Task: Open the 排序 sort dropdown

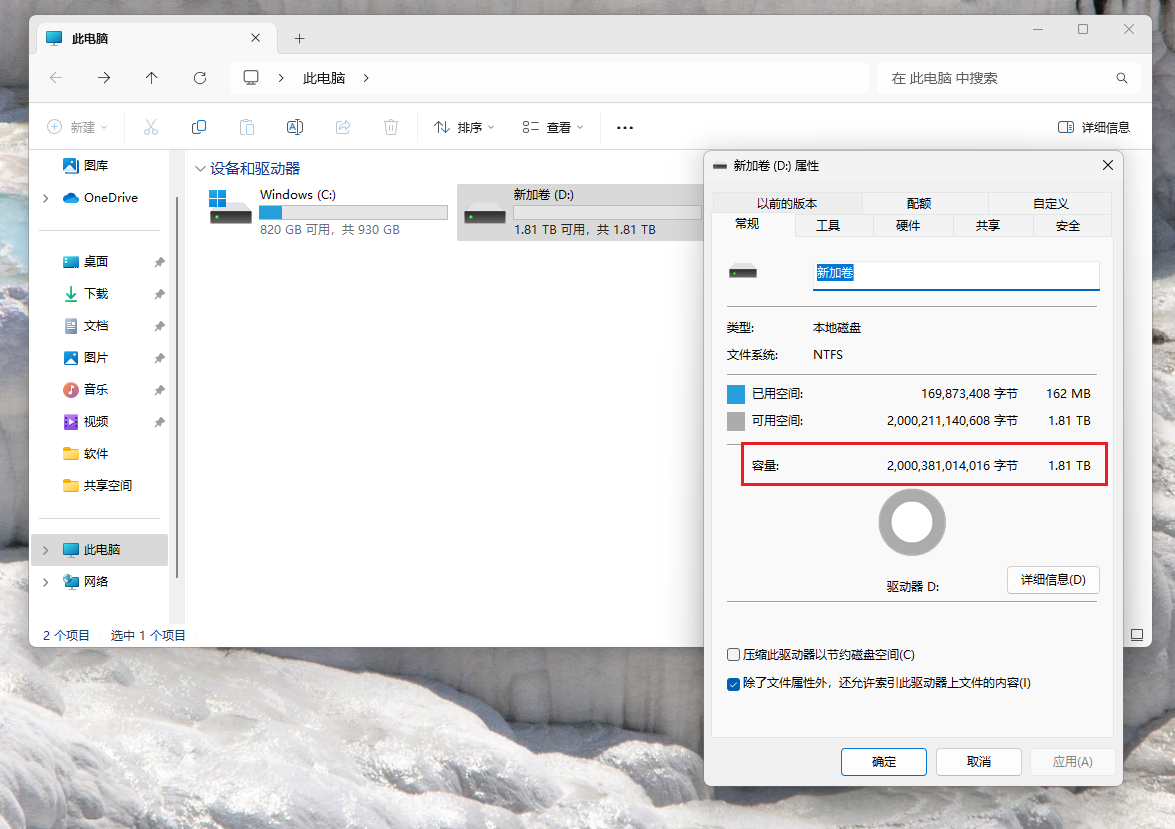Action: [x=465, y=127]
